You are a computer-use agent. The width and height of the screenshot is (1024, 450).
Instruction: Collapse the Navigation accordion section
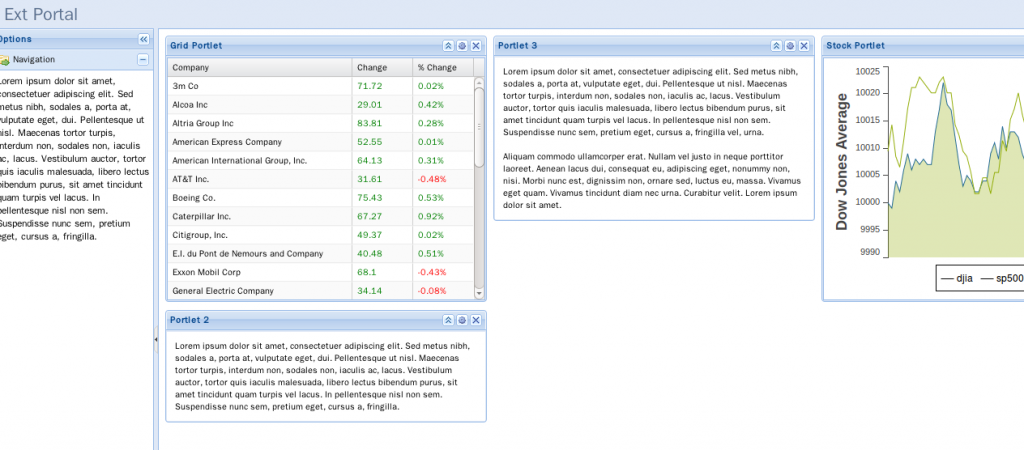pos(143,60)
